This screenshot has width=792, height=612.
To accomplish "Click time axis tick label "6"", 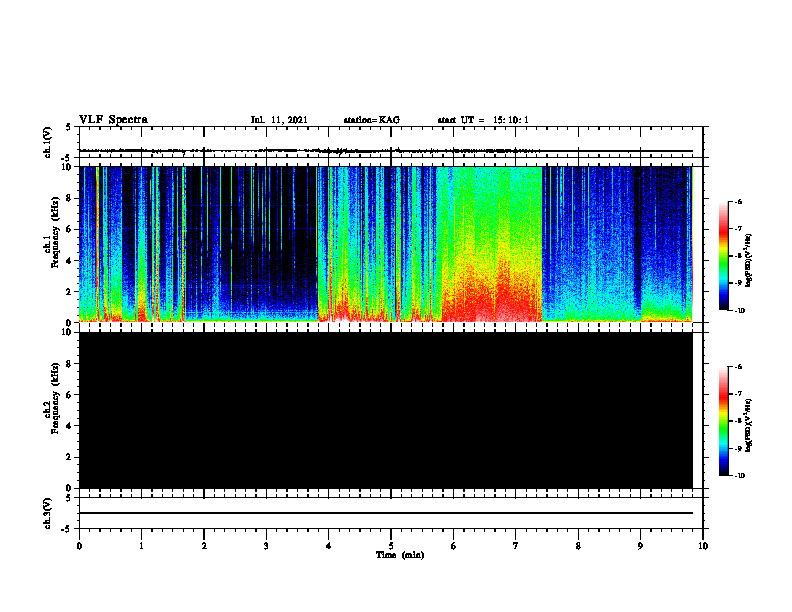I will (x=454, y=546).
